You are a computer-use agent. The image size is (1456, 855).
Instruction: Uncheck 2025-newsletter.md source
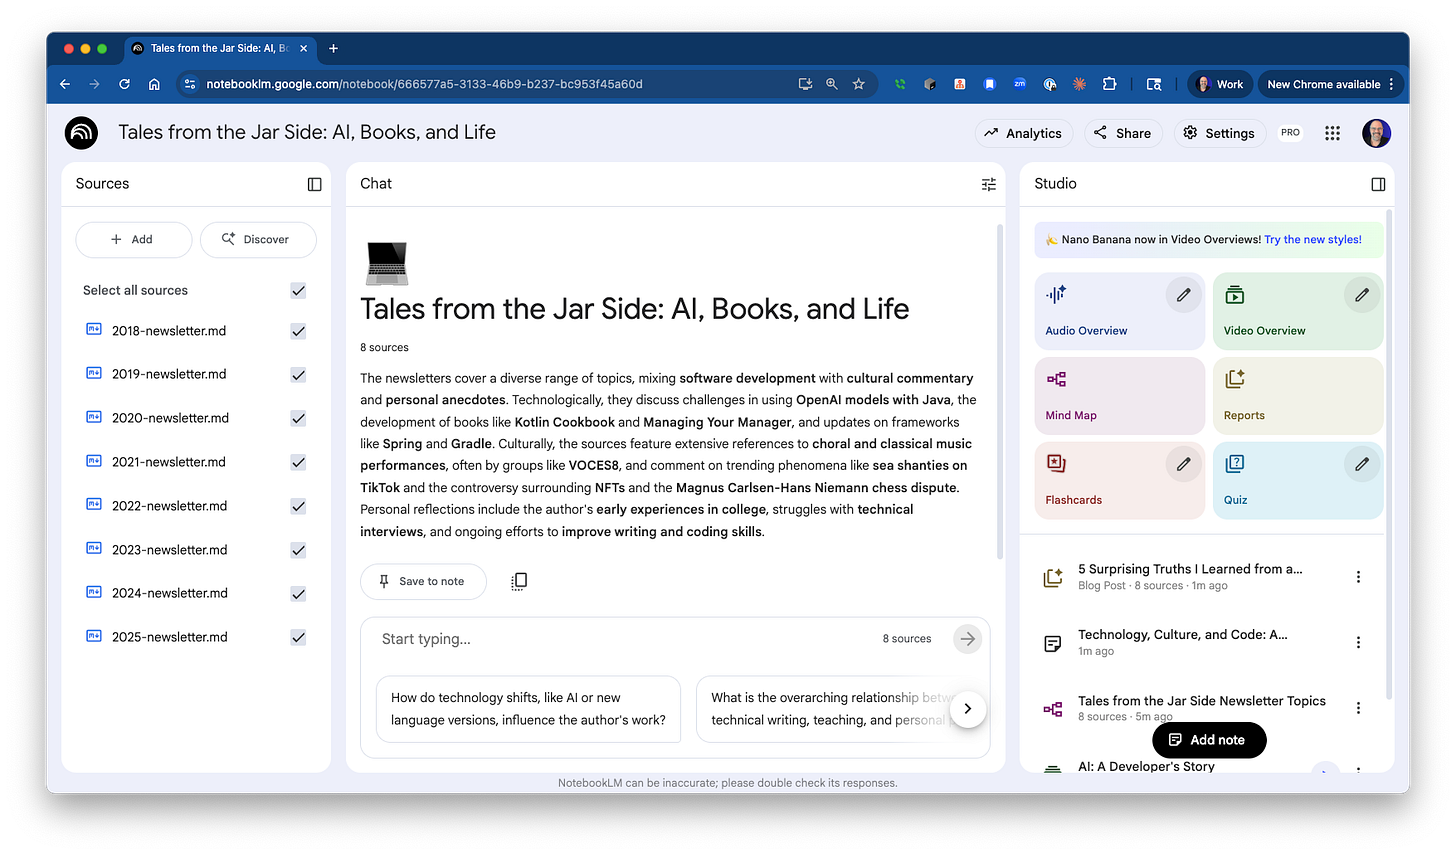298,637
